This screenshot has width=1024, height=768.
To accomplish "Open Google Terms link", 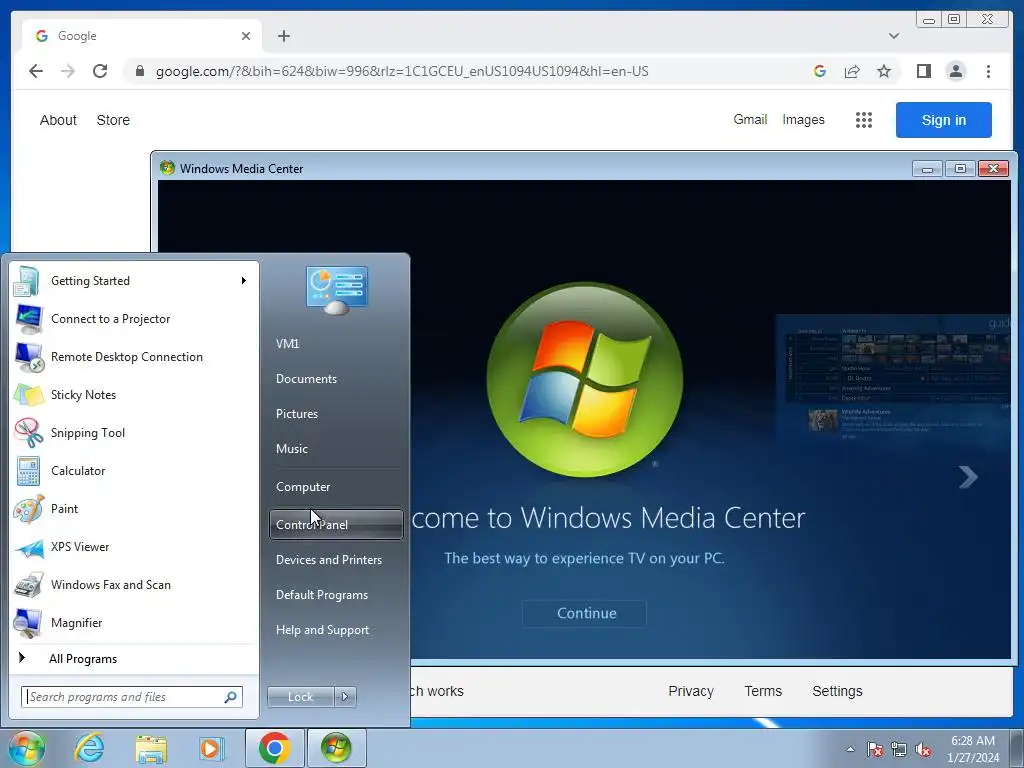I will click(763, 691).
